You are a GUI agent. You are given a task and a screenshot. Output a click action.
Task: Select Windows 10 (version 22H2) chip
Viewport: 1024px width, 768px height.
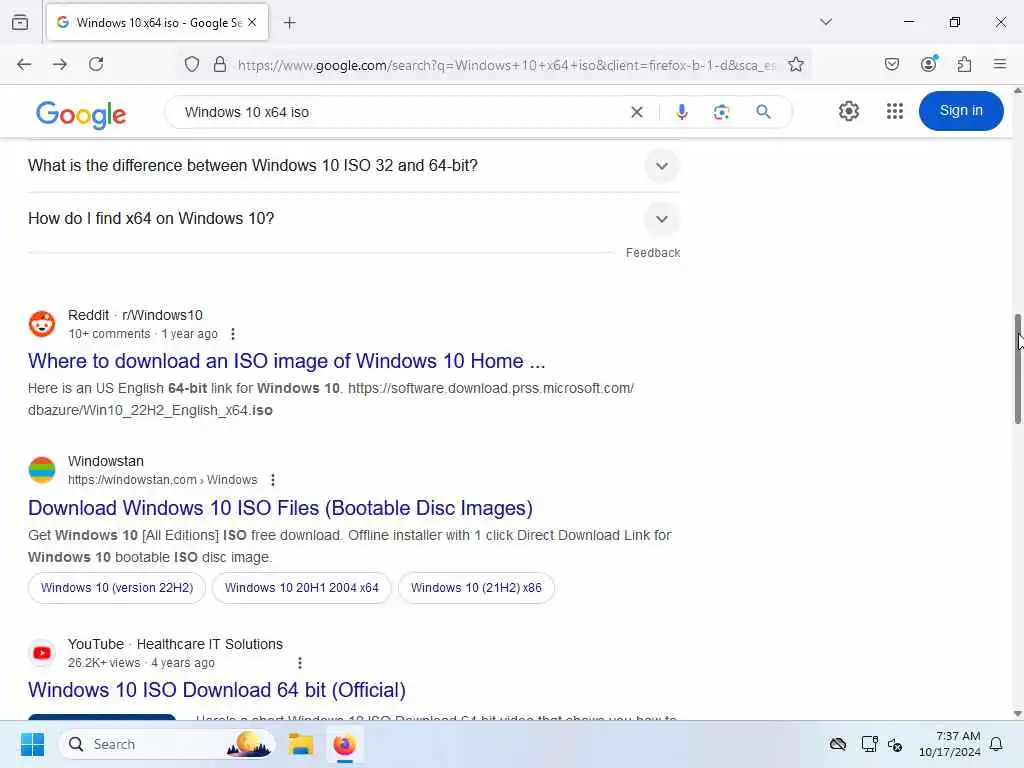(x=117, y=588)
